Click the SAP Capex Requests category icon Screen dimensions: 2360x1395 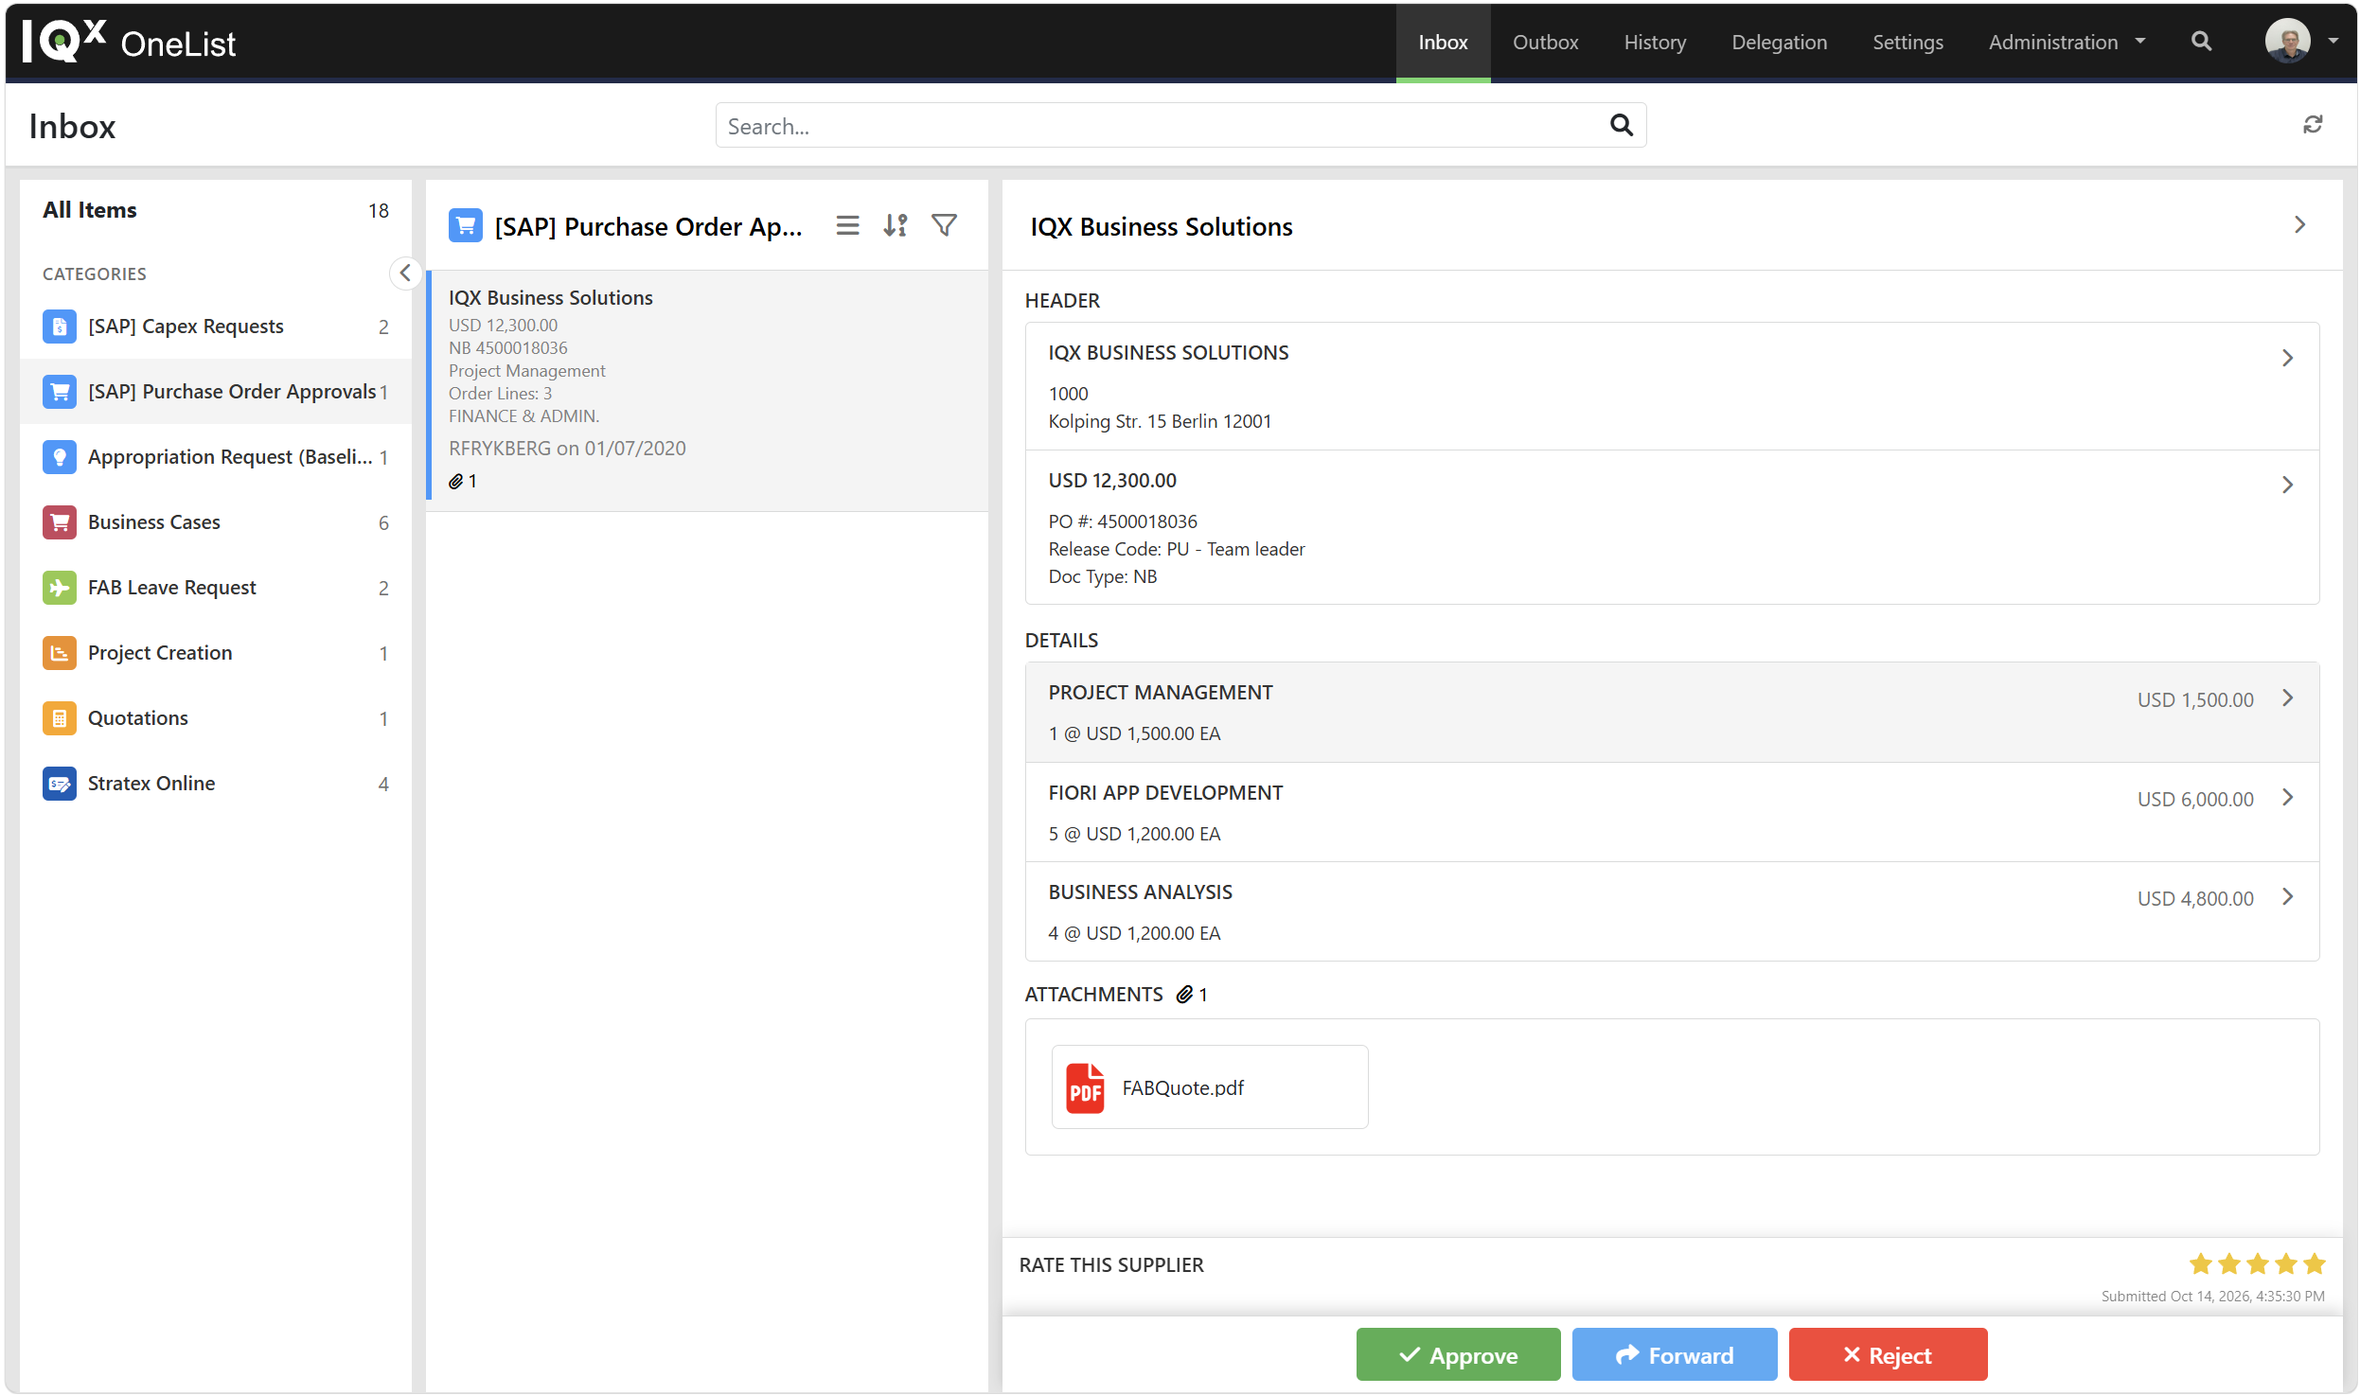(59, 326)
